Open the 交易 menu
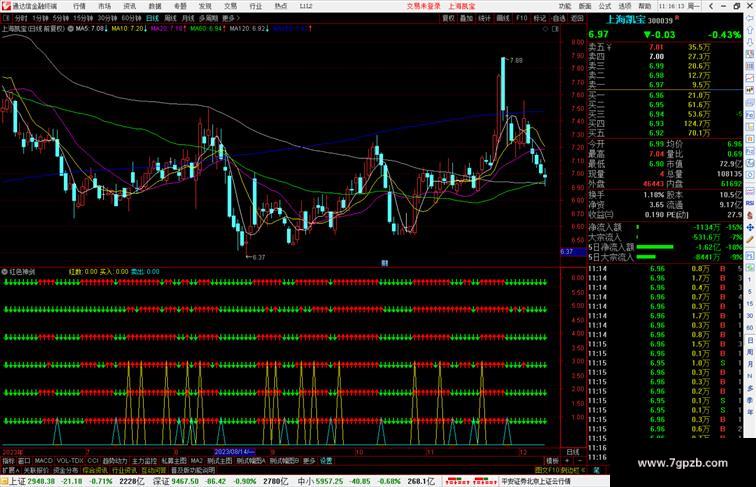 pyautogui.click(x=230, y=6)
